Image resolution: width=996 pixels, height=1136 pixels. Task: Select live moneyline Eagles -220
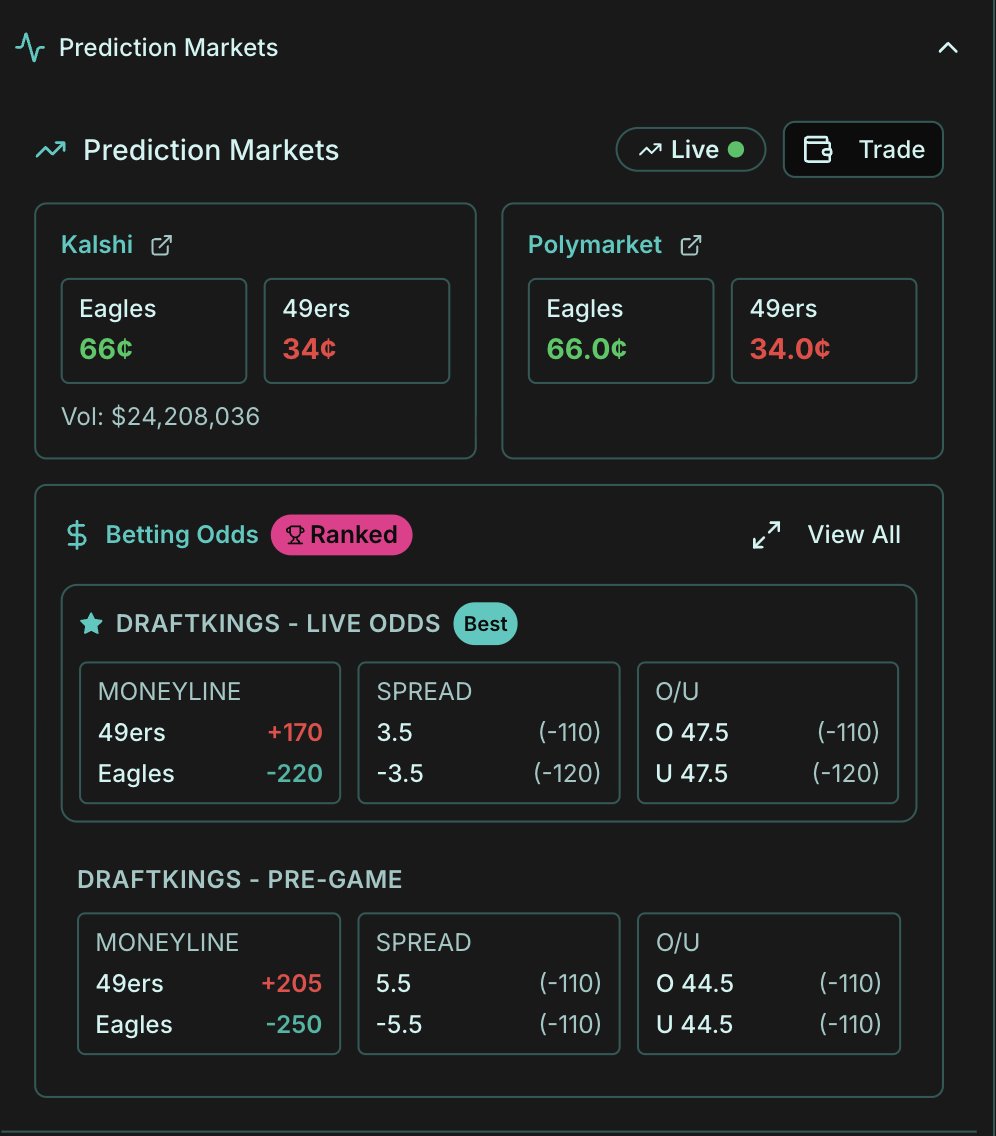(x=210, y=774)
